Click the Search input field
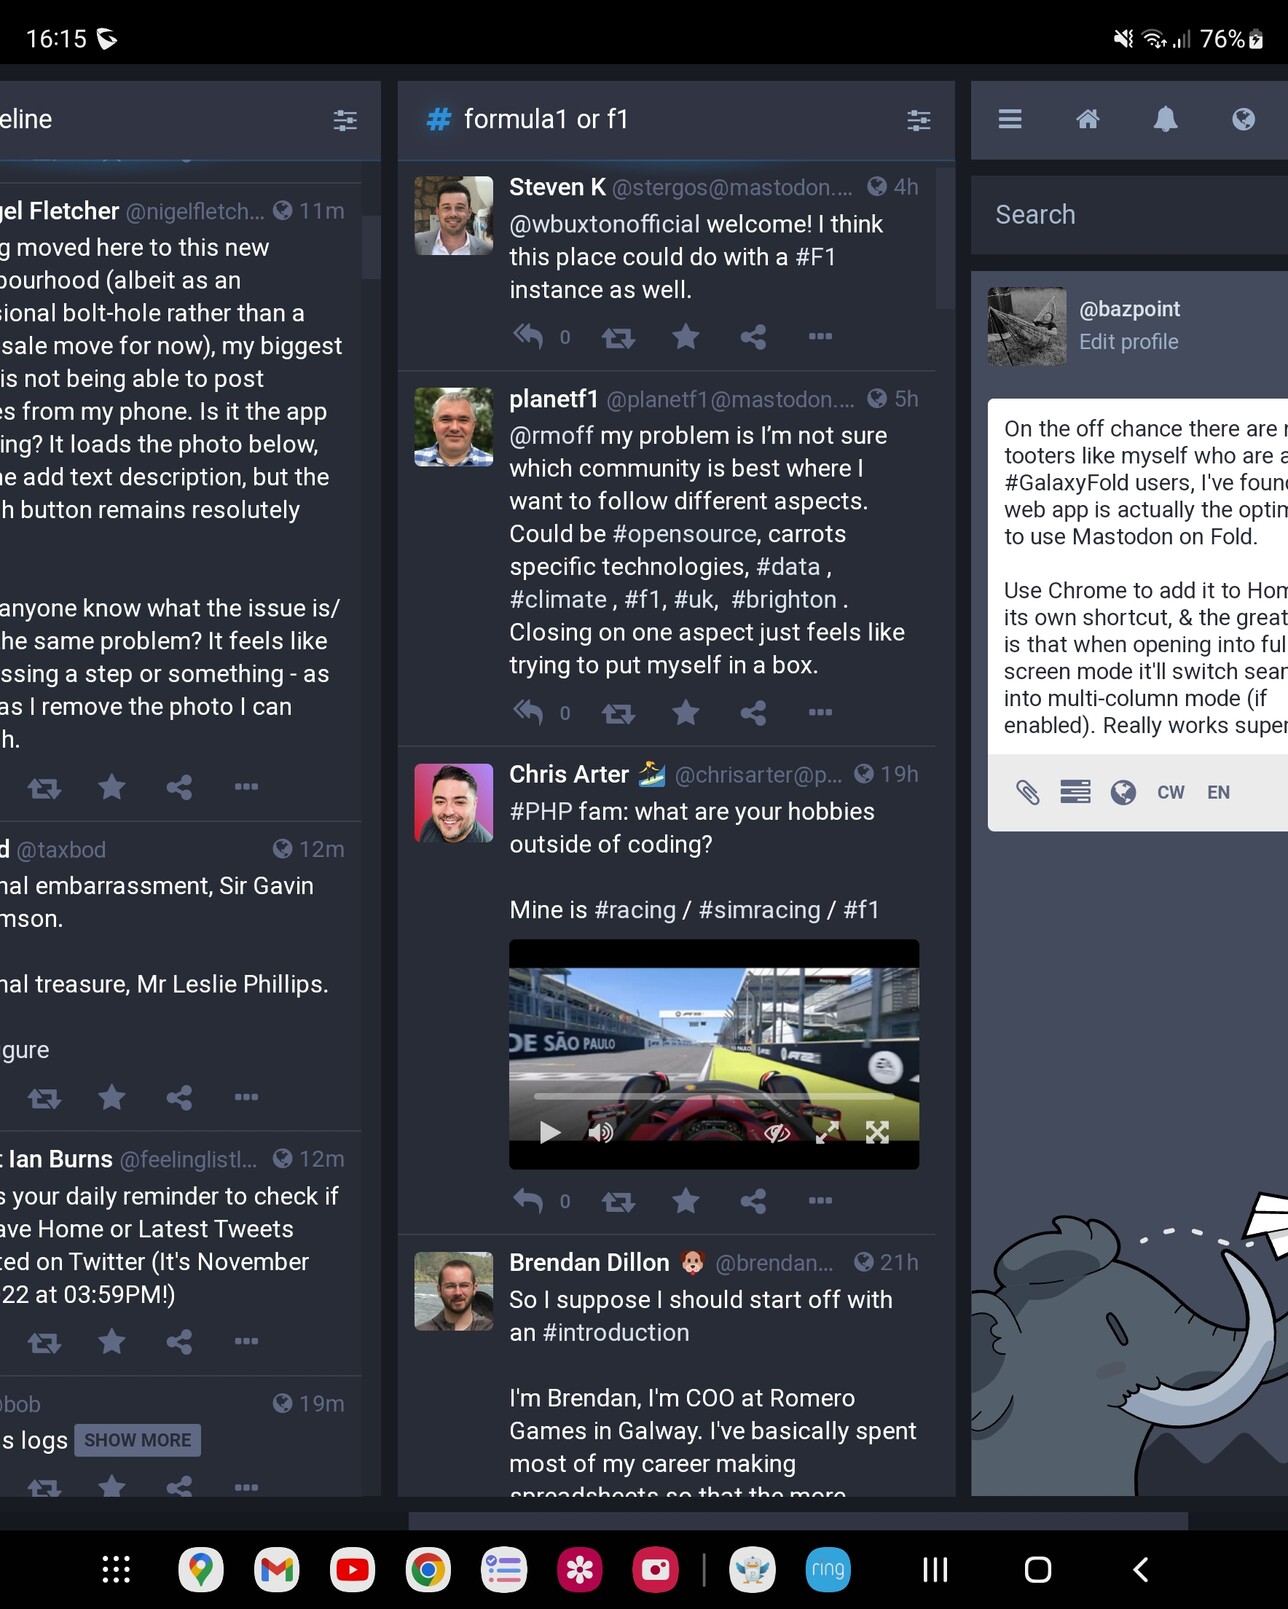The width and height of the screenshot is (1288, 1609). click(1129, 215)
